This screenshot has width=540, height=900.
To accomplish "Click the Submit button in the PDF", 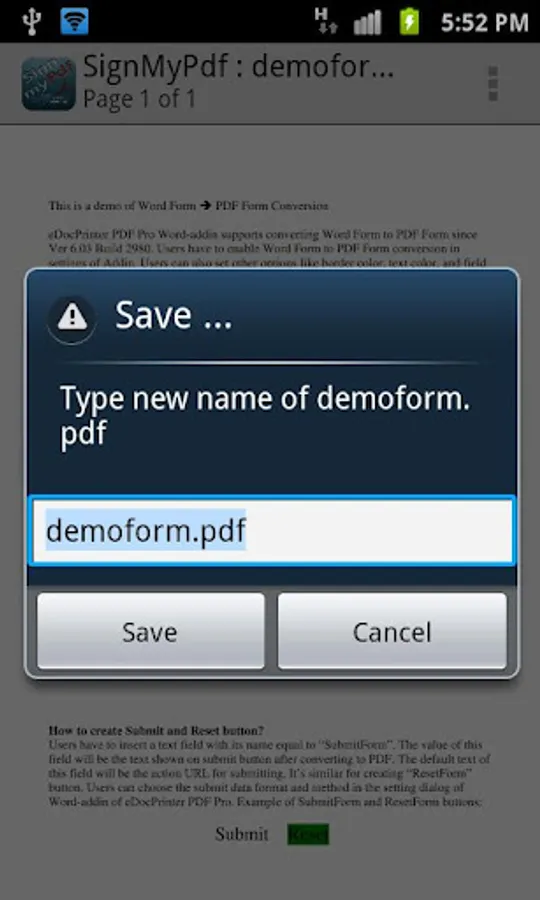I will (242, 834).
